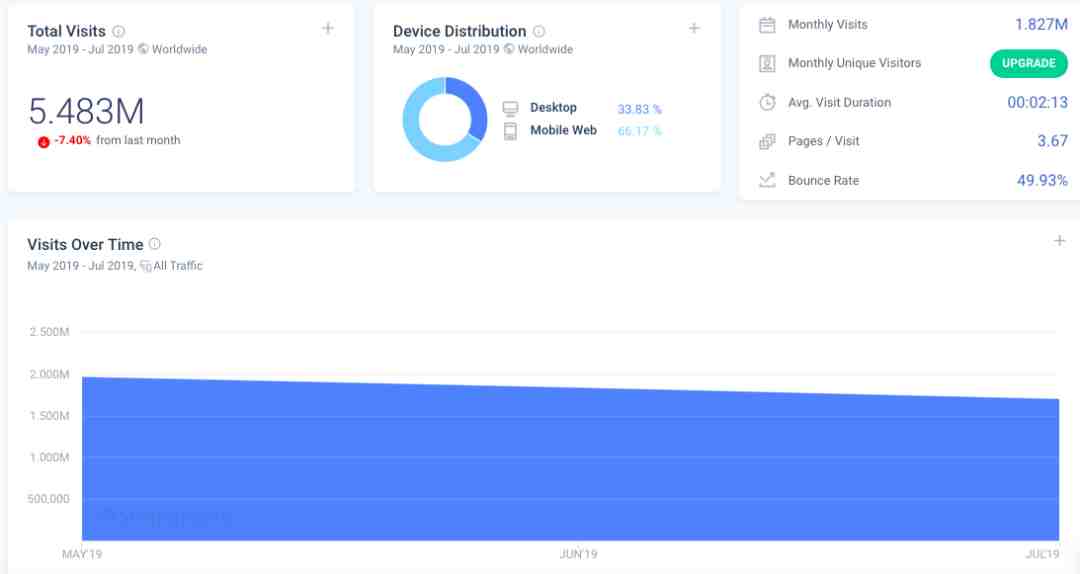The height and width of the screenshot is (574, 1080).
Task: Click the Bounce Rate label
Action: (x=823, y=181)
